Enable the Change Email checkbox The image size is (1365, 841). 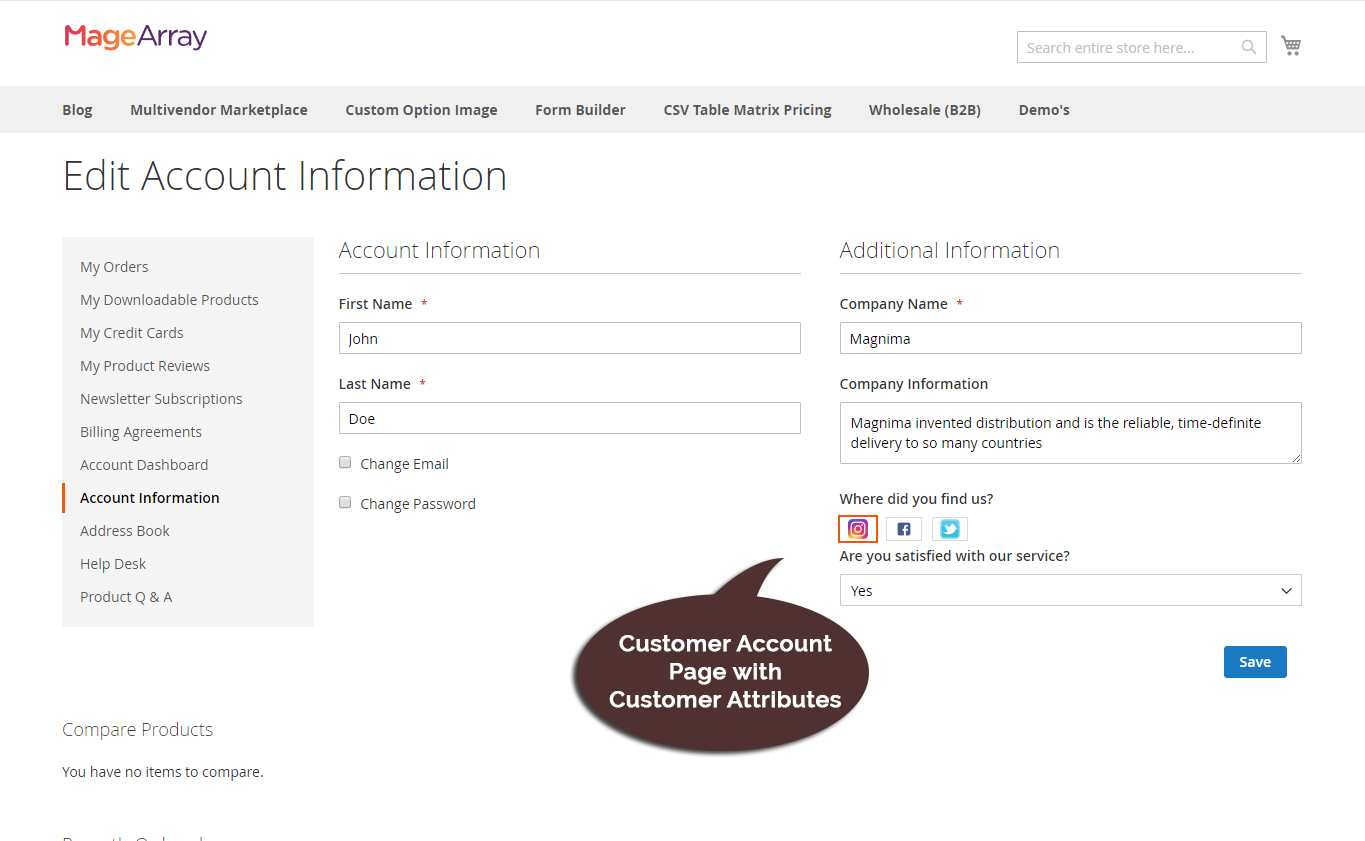click(x=345, y=462)
